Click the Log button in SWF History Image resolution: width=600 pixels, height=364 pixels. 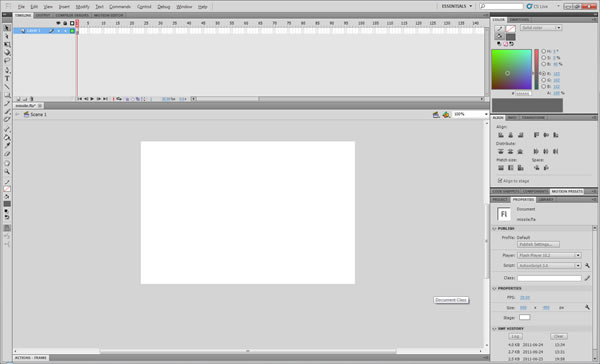point(515,336)
